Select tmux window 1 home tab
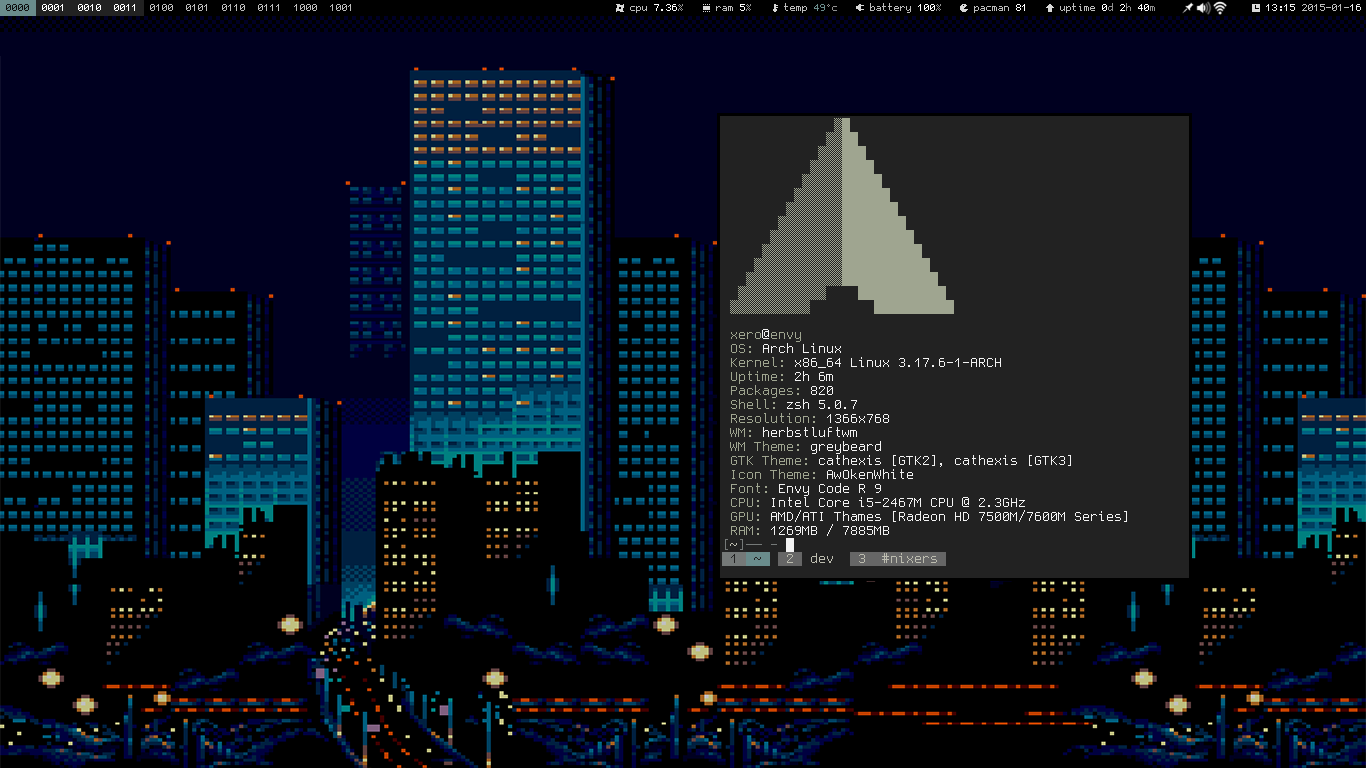Image resolution: width=1366 pixels, height=768 pixels. click(x=746, y=559)
